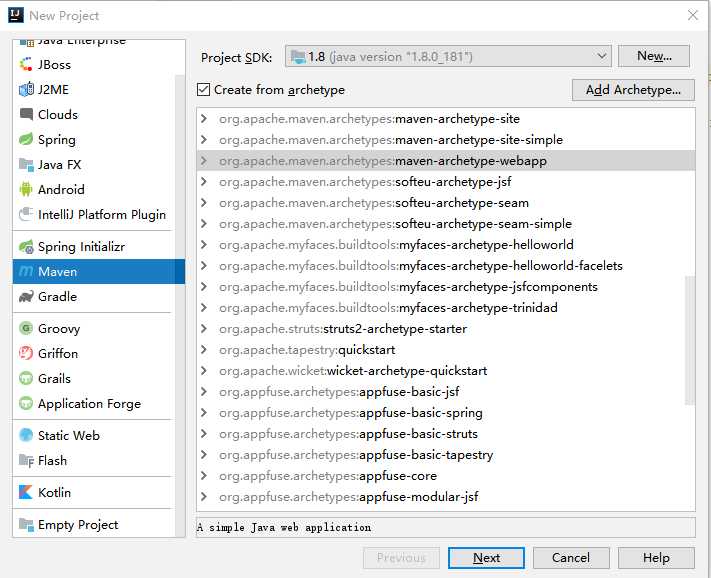Click the Maven m icon
Screen dimensions: 711x578
[26, 272]
